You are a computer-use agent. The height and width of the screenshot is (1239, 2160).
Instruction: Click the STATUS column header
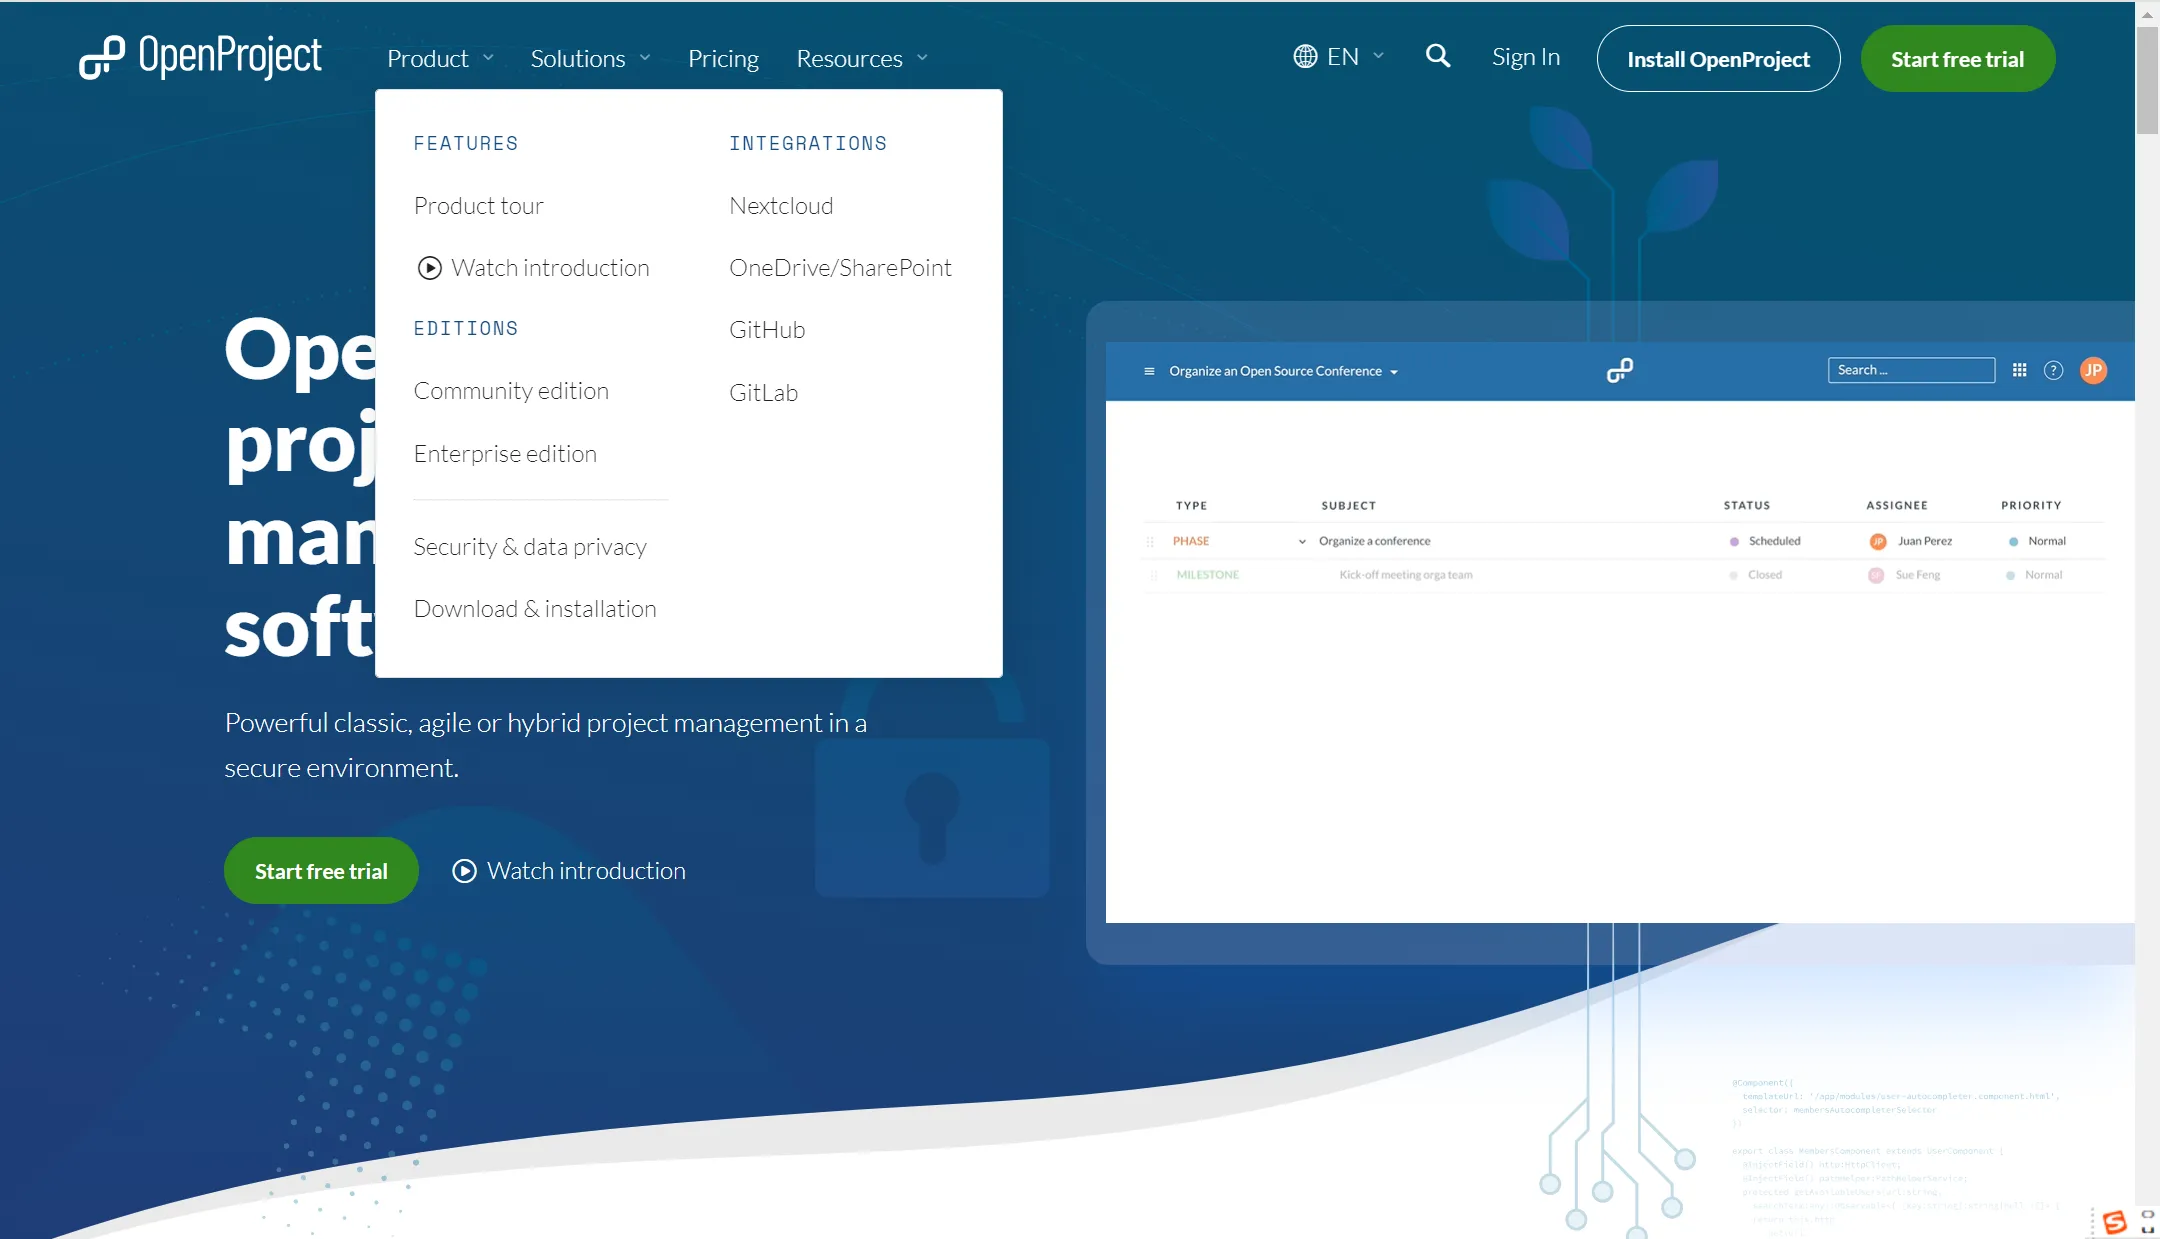pos(1746,506)
